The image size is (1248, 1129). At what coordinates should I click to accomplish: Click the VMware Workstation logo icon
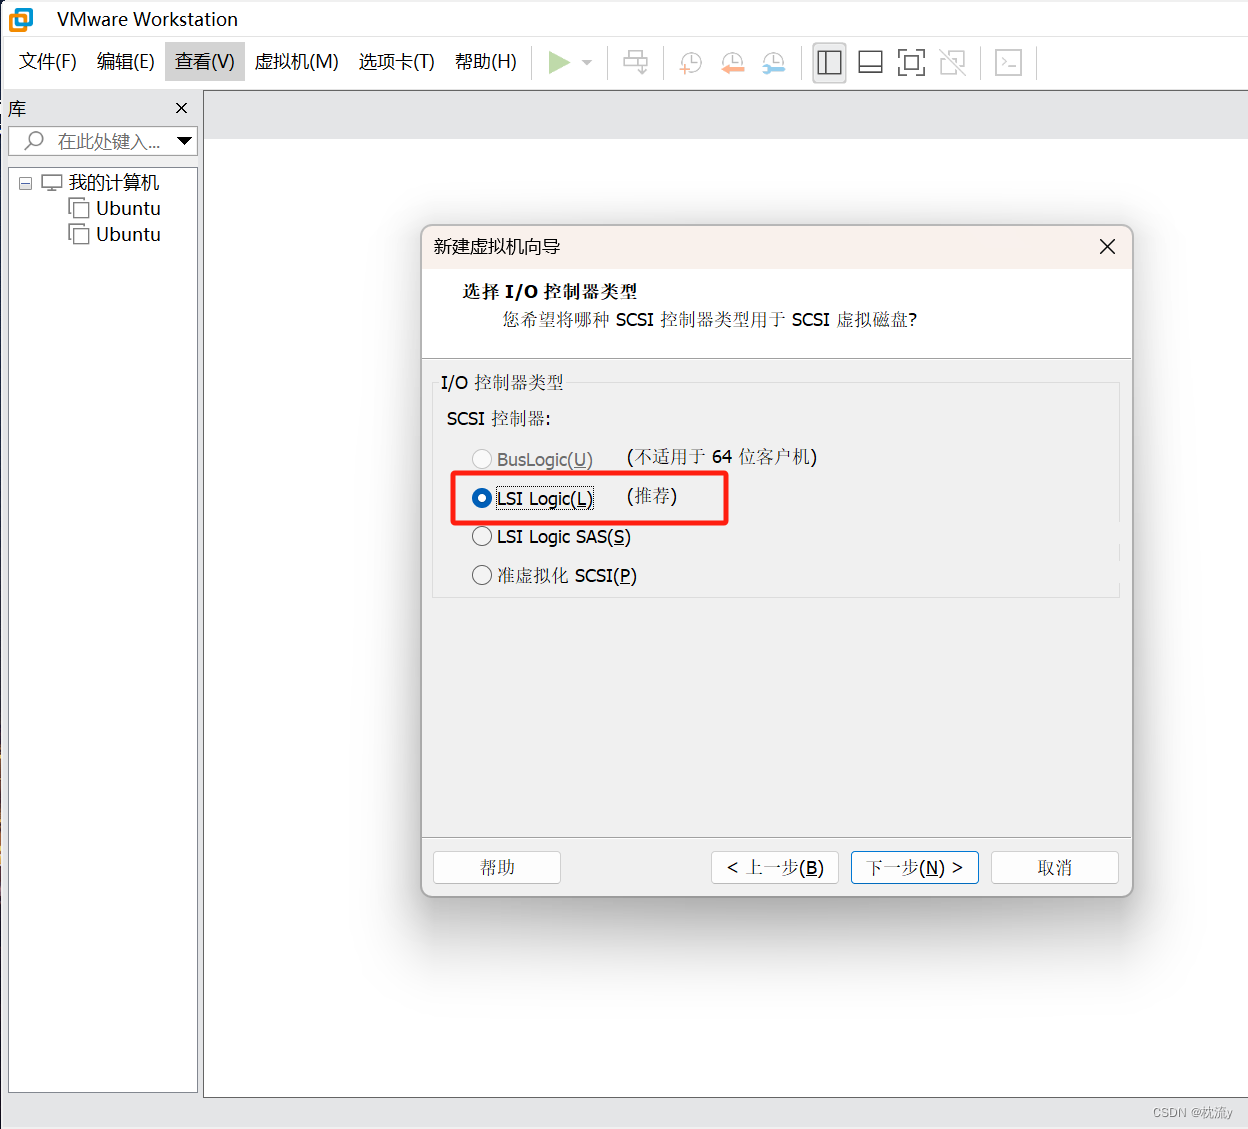[x=21, y=19]
